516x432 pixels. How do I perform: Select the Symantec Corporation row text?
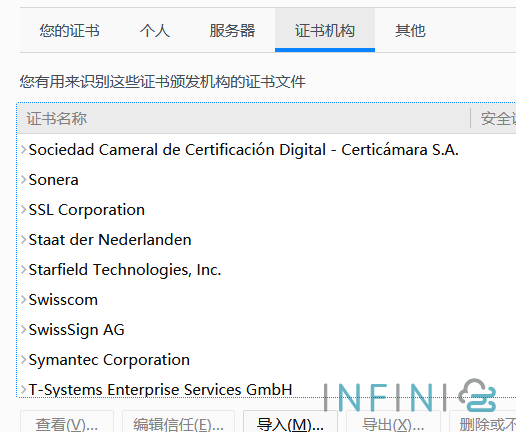[109, 360]
